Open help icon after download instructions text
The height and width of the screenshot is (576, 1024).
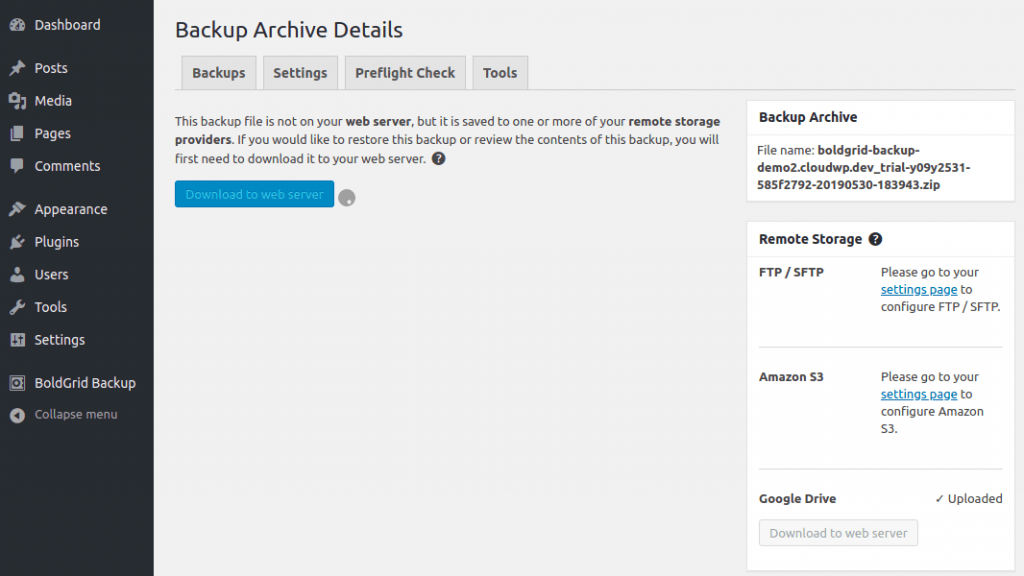pyautogui.click(x=438, y=159)
